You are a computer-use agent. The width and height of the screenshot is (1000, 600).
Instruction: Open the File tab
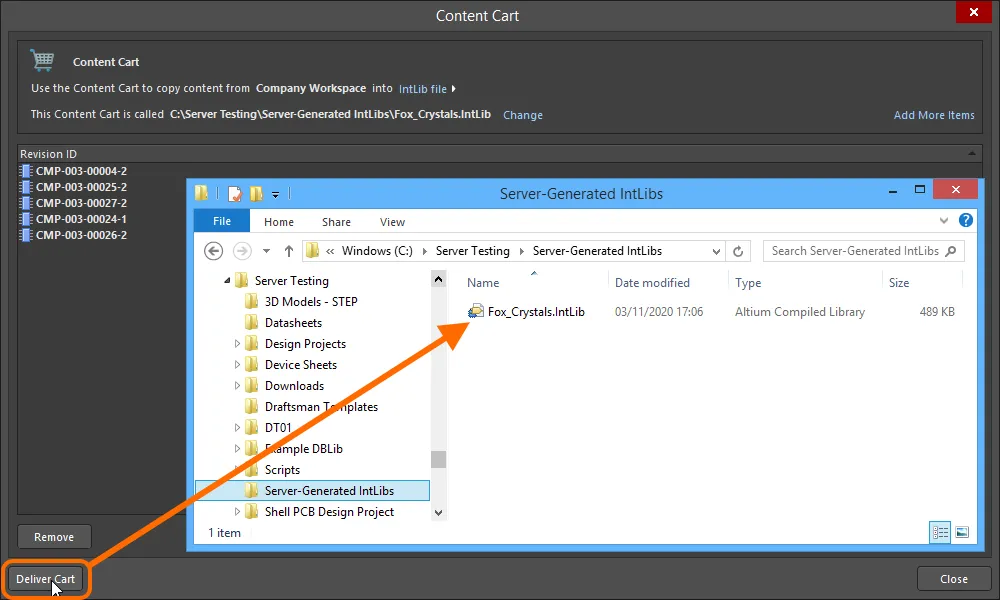click(x=222, y=221)
